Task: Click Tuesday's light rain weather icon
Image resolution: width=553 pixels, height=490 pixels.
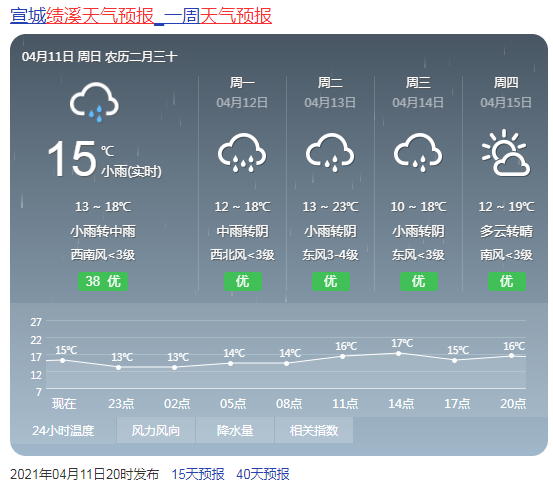Action: pos(330,152)
